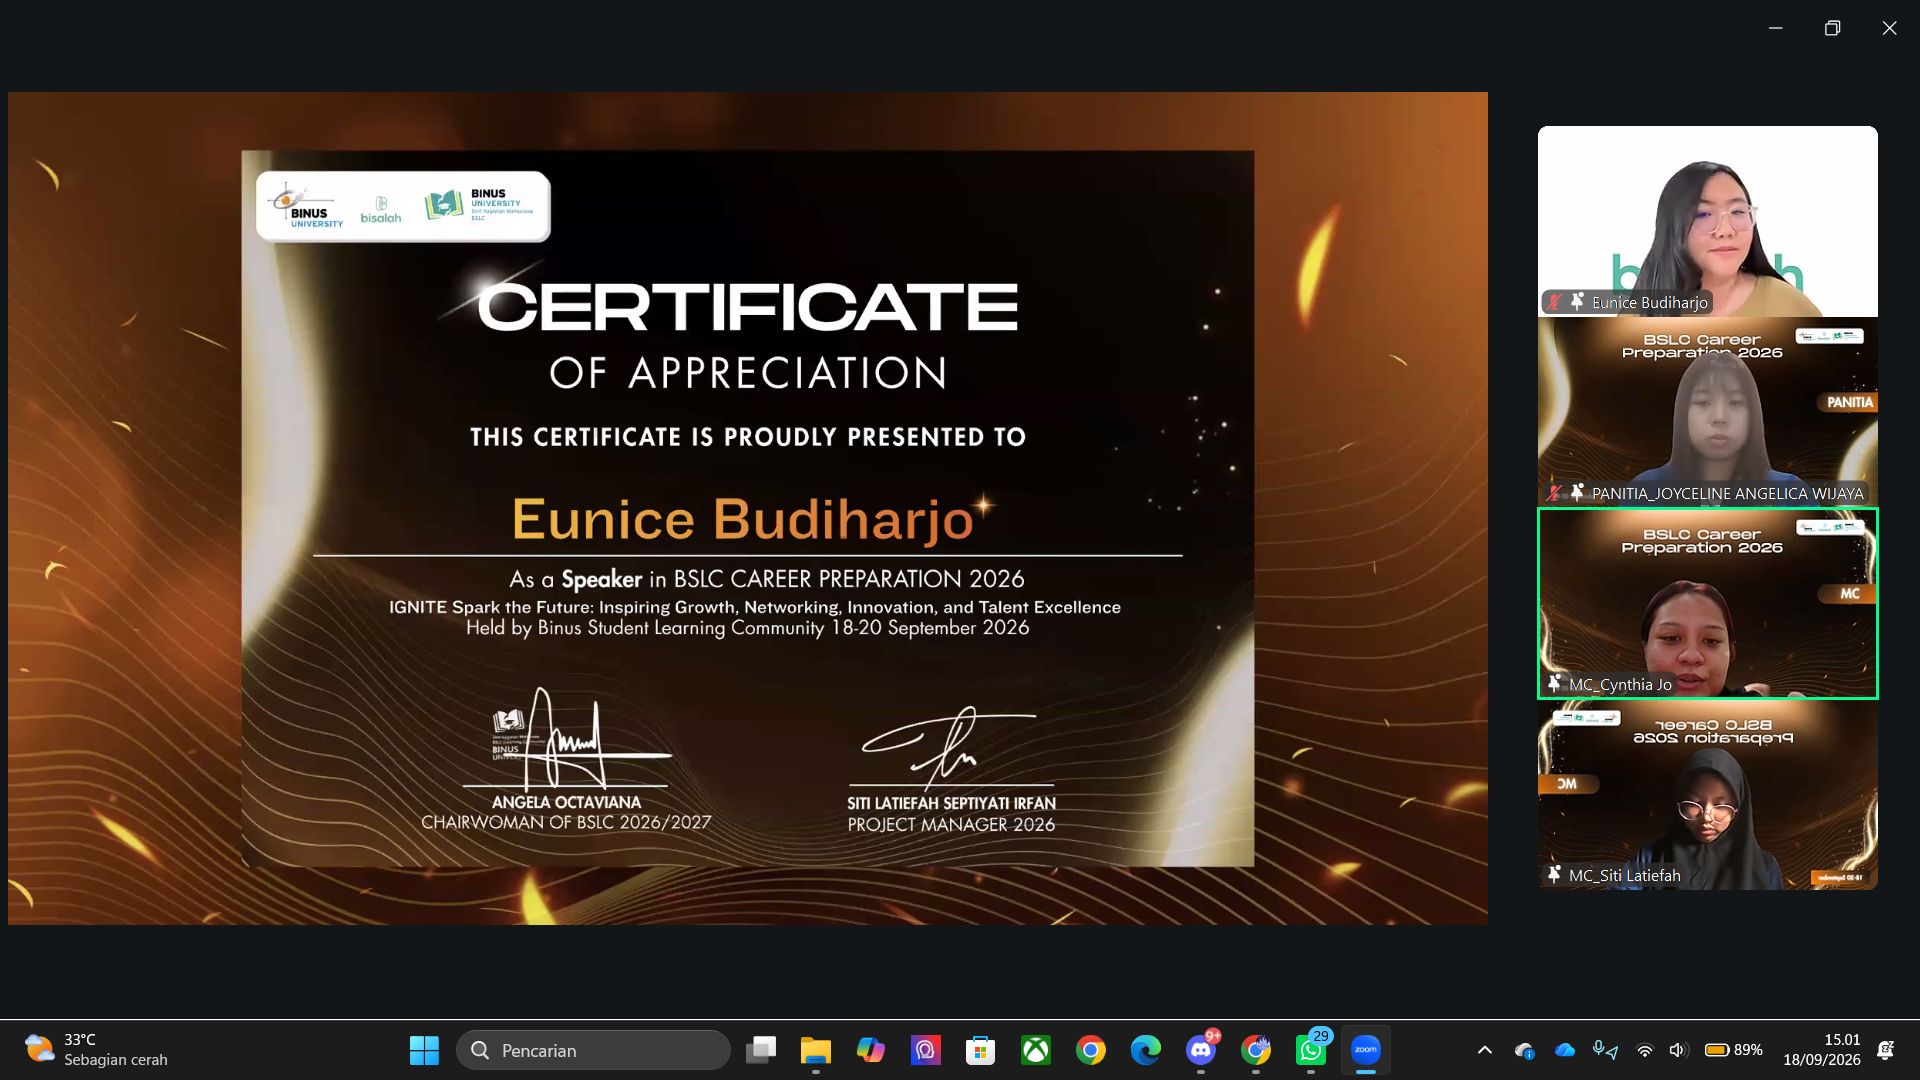Minimize the Zoom meeting window
The width and height of the screenshot is (1920, 1080).
pos(1776,28)
